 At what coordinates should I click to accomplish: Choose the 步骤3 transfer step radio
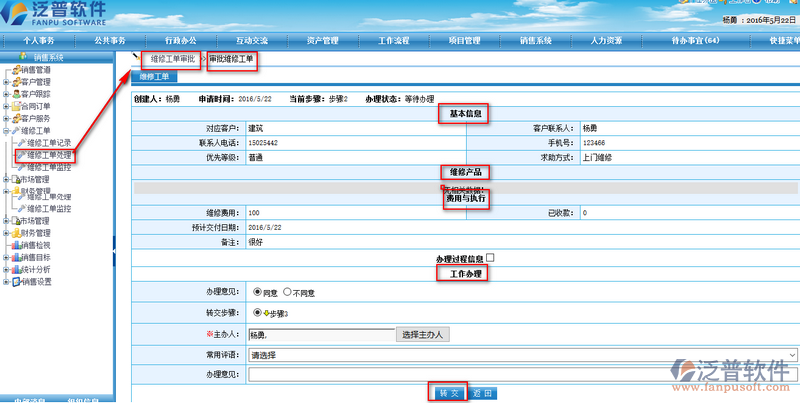tap(256, 313)
